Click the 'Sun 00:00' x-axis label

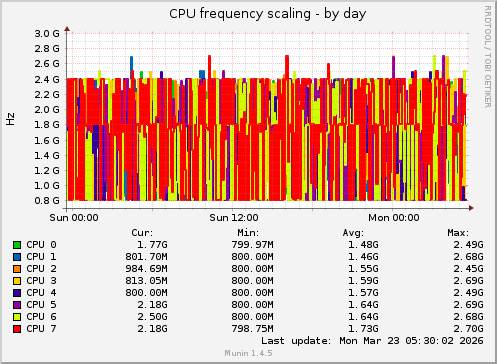(74, 218)
